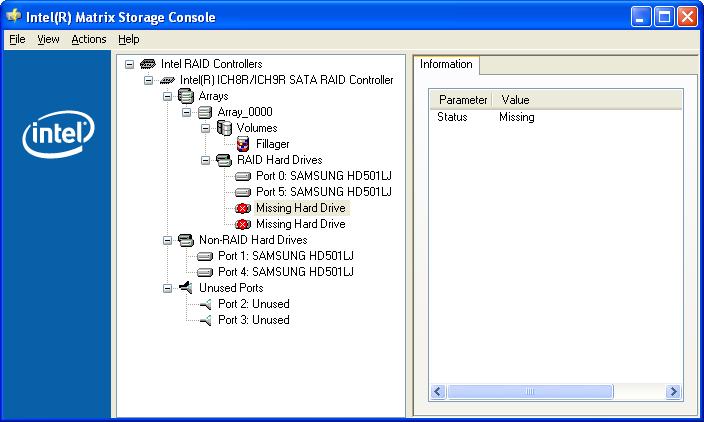Viewport: 704px width, 422px height.
Task: Click the Non-RAID Hard Drives icon
Action: [x=186, y=240]
